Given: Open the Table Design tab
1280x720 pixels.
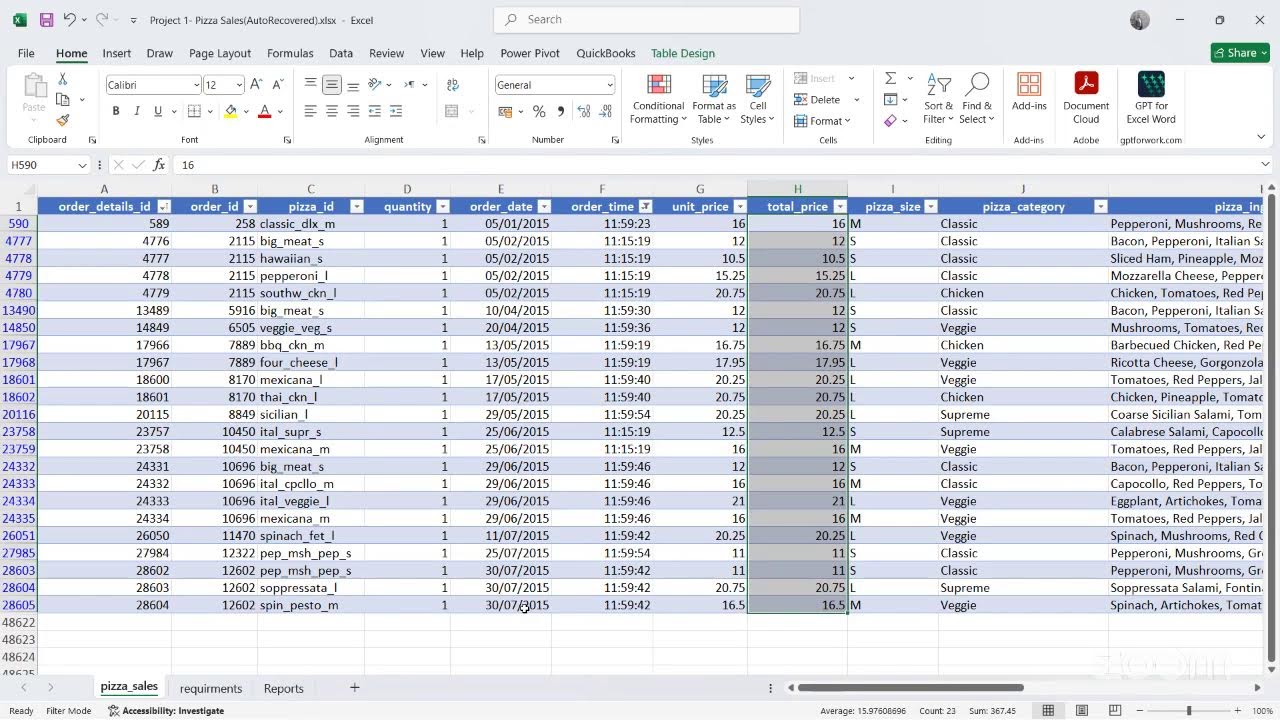Looking at the screenshot, I should coord(683,53).
